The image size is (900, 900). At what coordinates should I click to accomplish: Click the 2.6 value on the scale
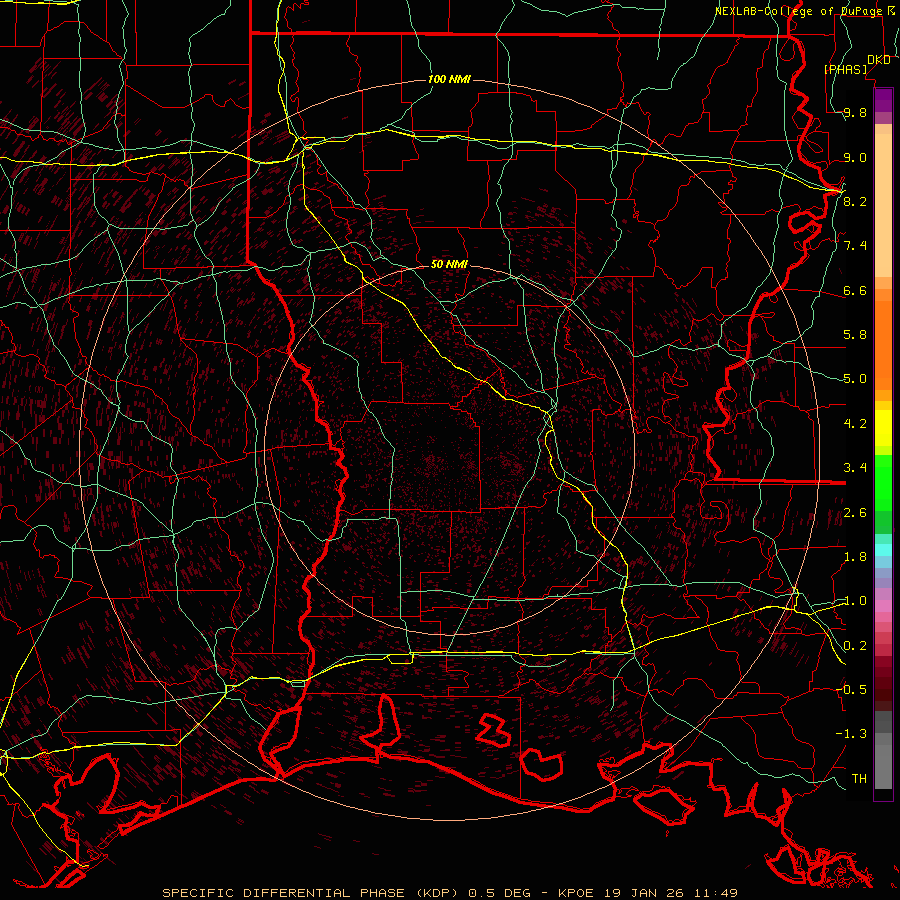[x=855, y=513]
